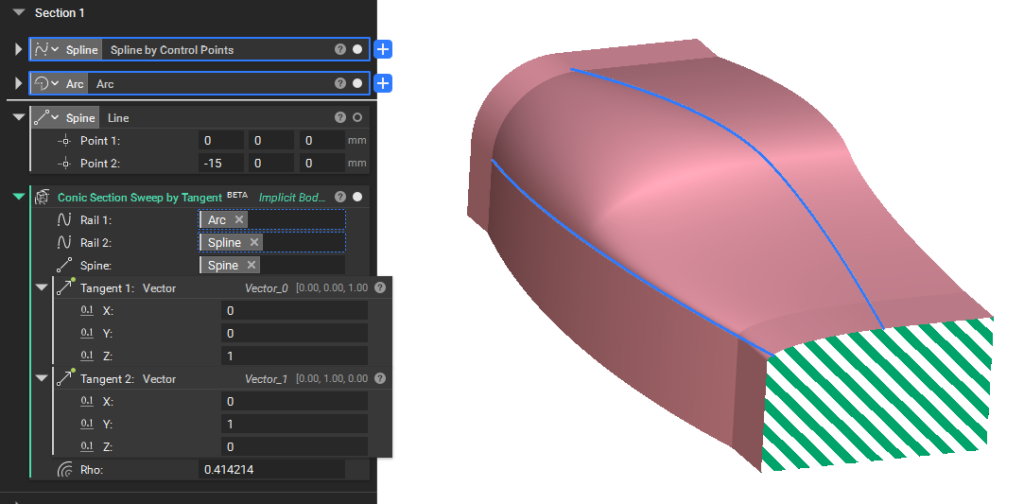Image resolution: width=1024 pixels, height=504 pixels.
Task: Open help for the Tangent 1 vector
Action: [x=380, y=288]
